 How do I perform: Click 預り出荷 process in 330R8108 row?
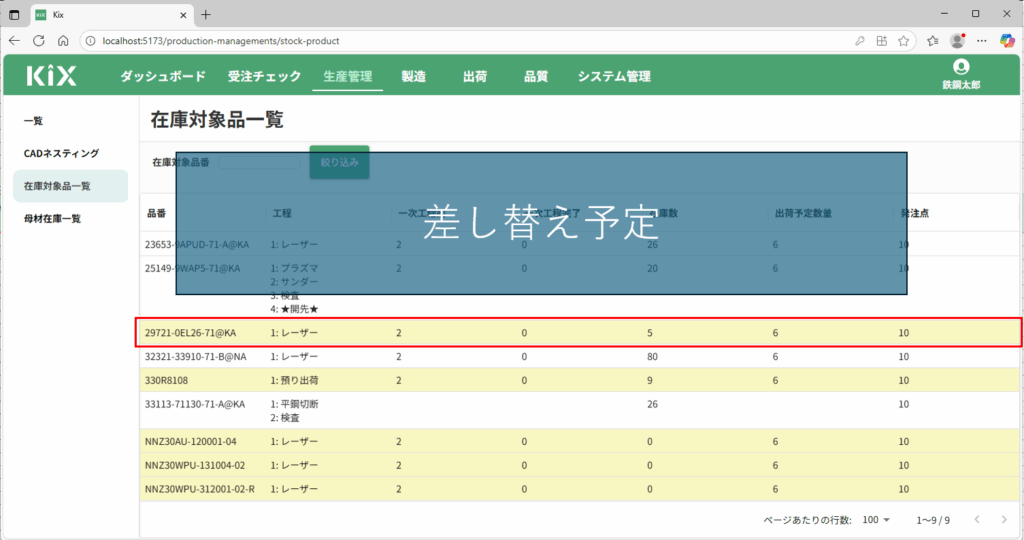[x=295, y=380]
